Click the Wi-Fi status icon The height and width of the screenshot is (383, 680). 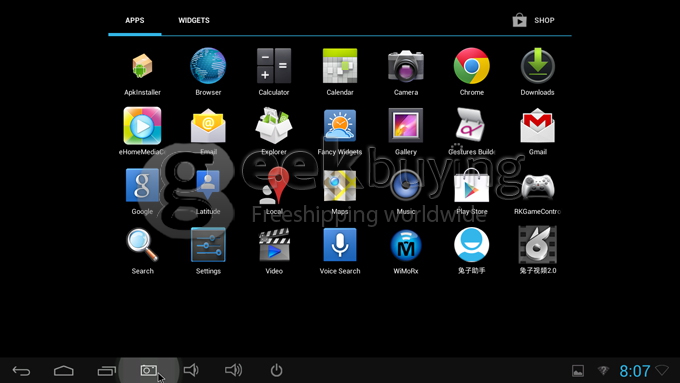603,370
